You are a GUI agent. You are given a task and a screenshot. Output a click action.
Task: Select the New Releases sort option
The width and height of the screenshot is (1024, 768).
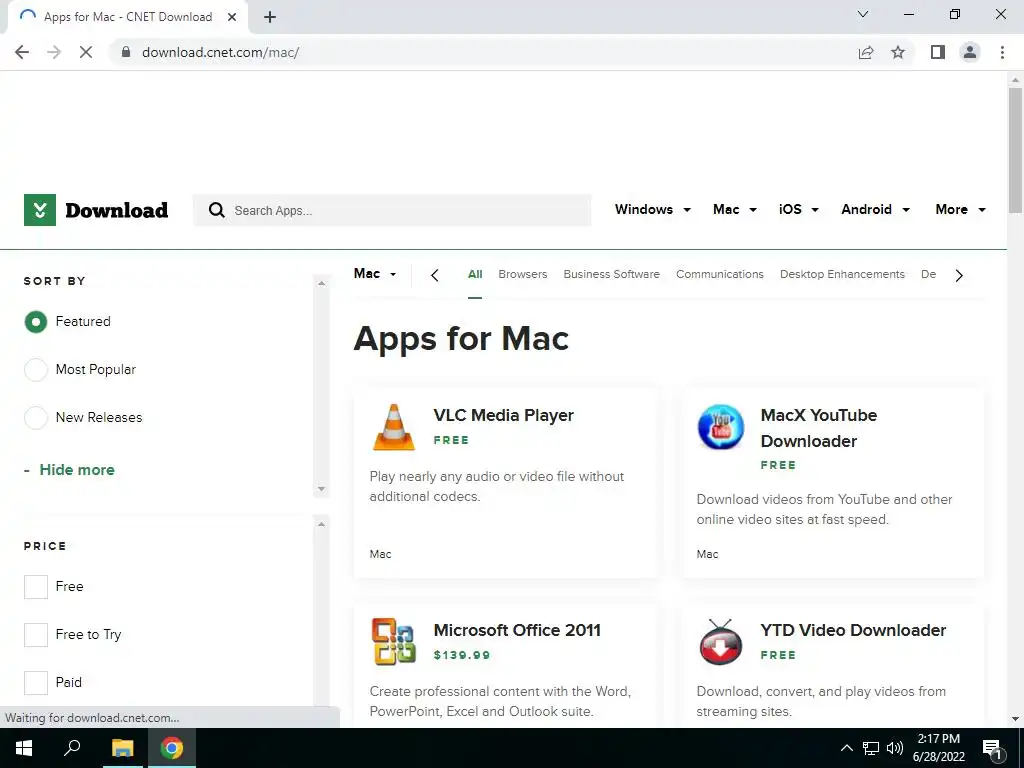tap(36, 417)
